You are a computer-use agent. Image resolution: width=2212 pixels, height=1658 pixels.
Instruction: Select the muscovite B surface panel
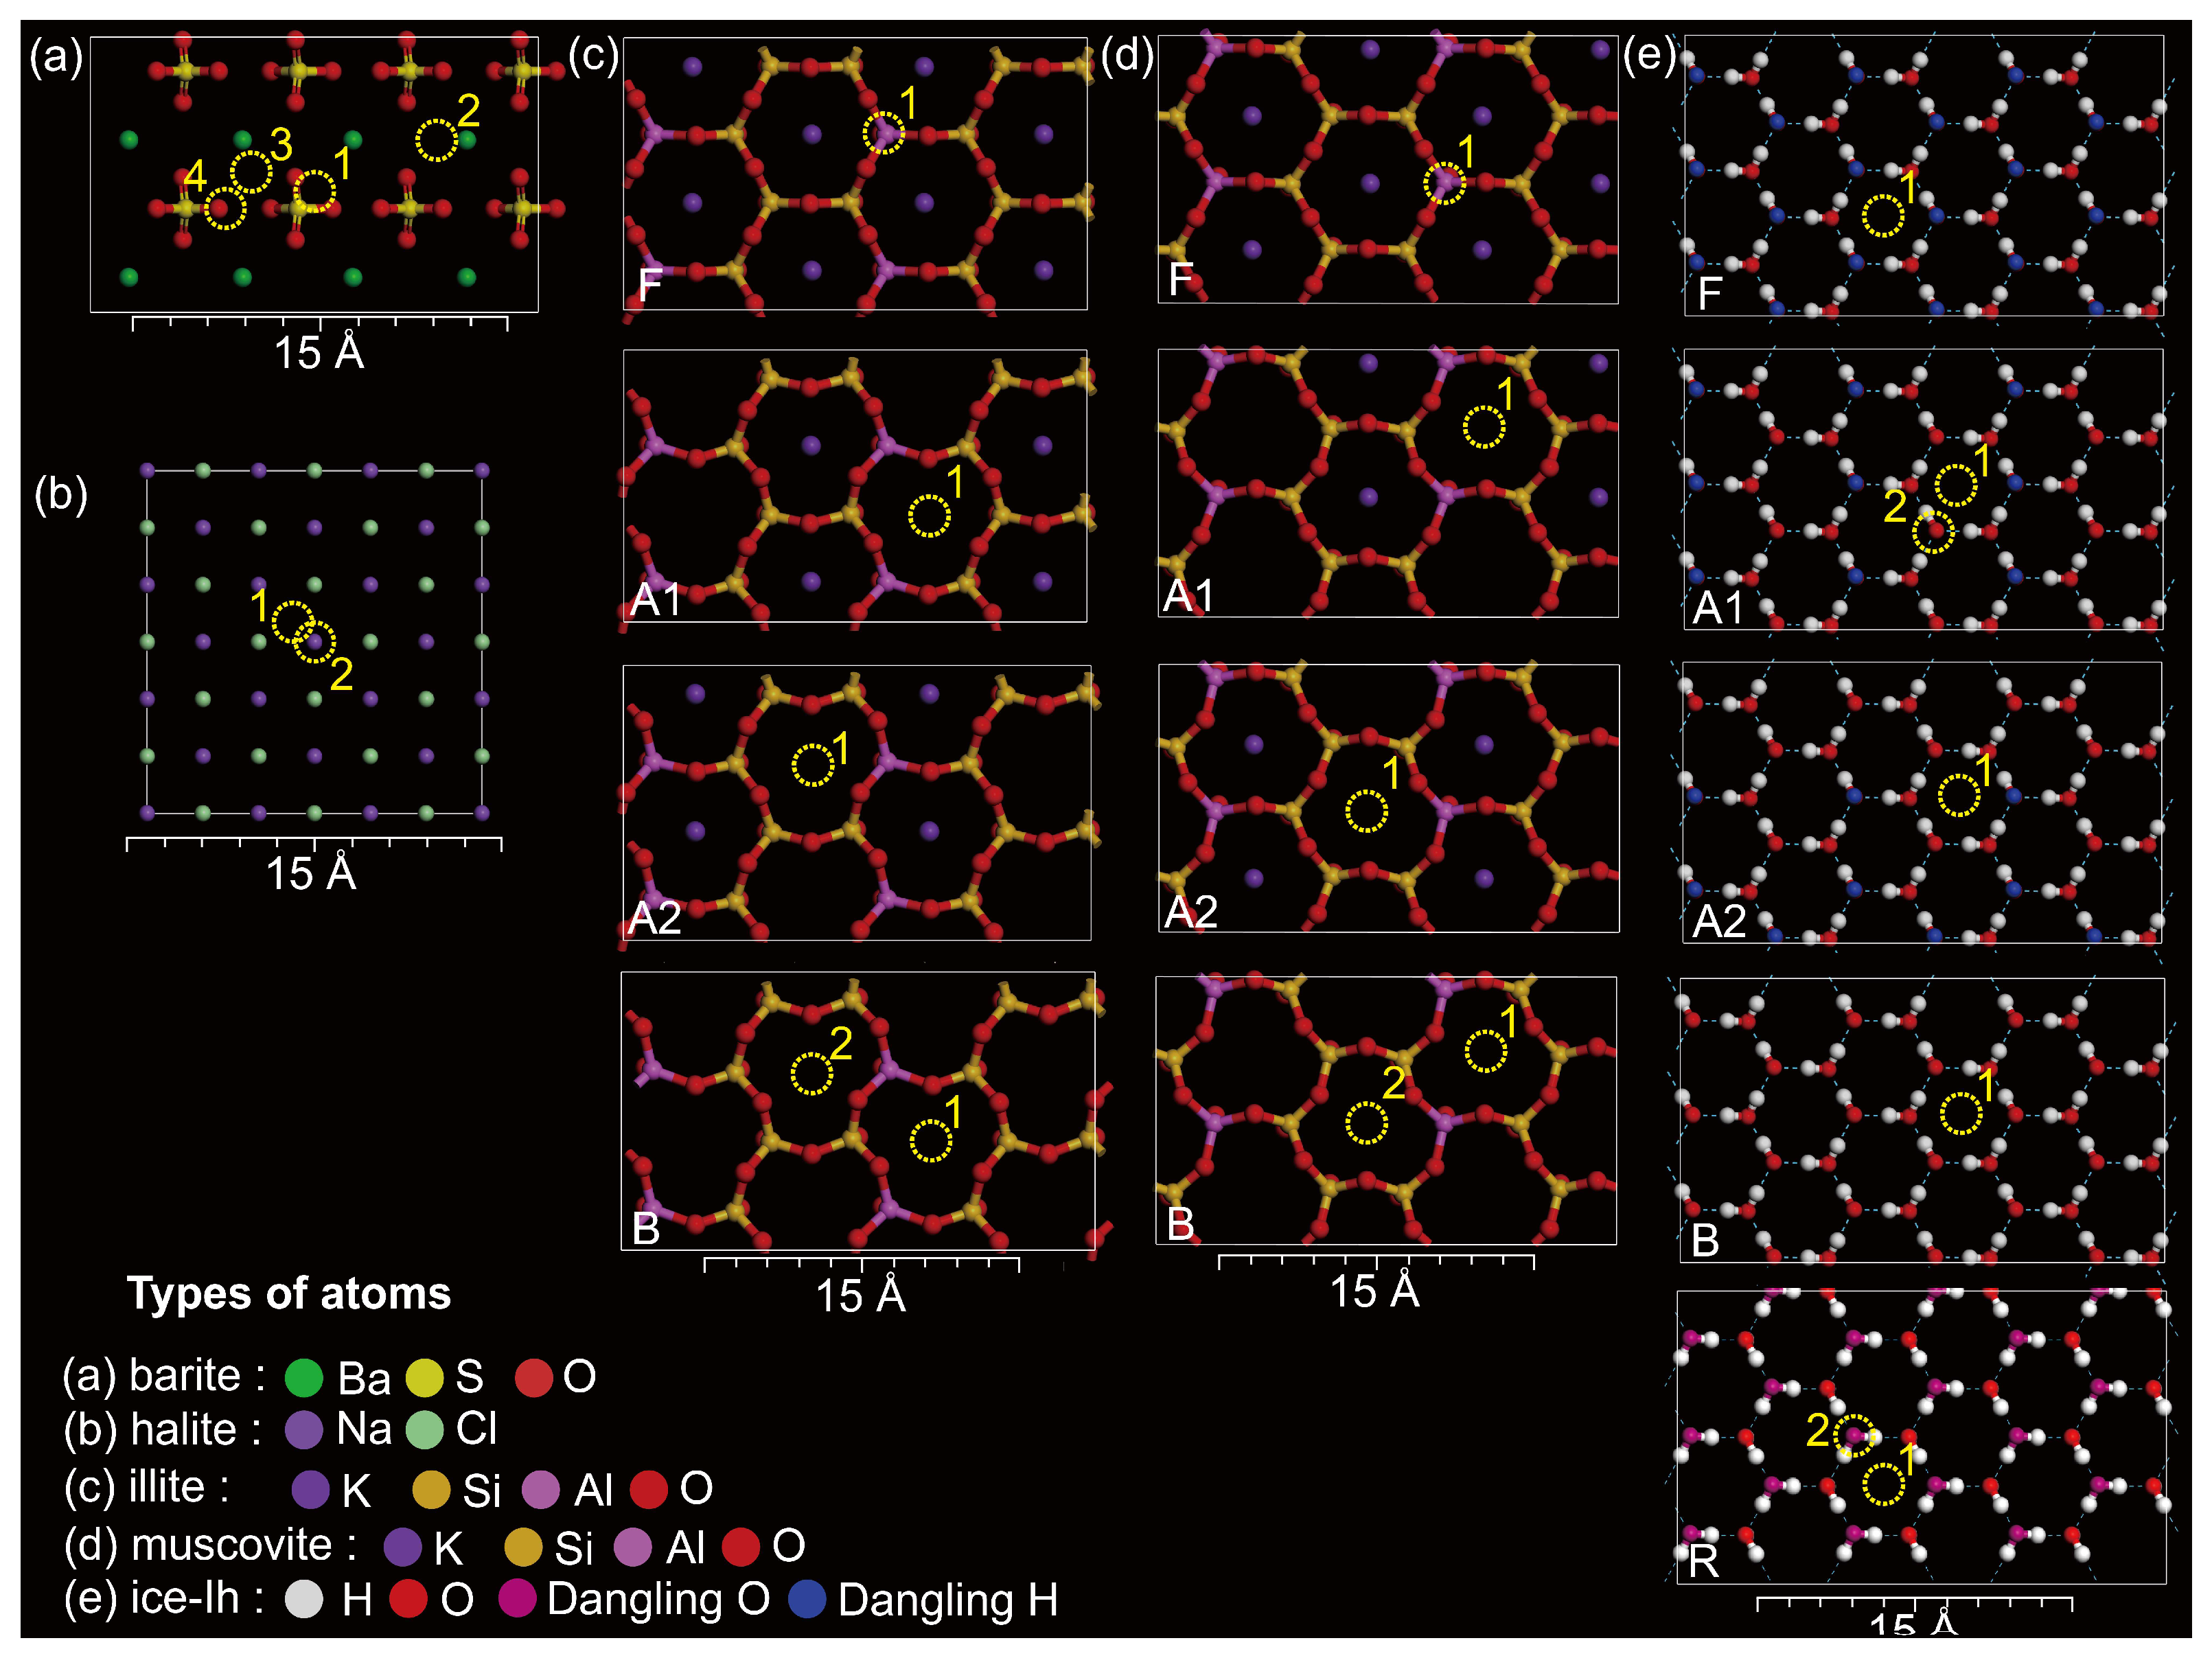click(1386, 1111)
